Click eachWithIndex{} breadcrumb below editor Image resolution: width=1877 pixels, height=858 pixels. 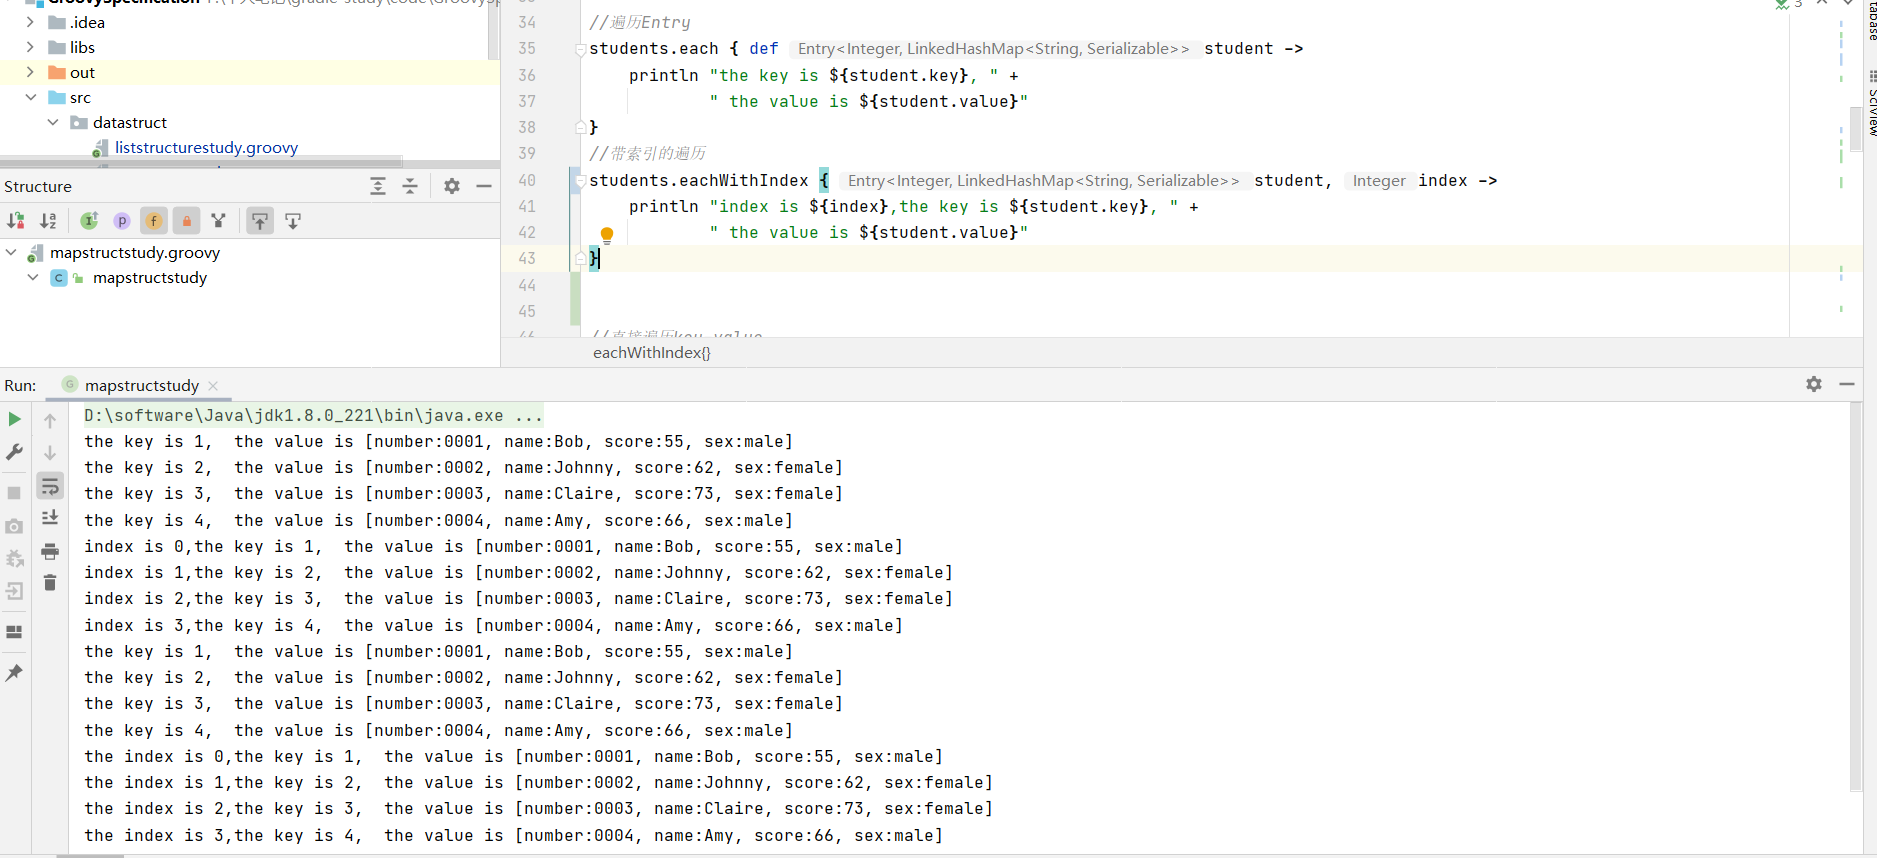[x=651, y=352]
